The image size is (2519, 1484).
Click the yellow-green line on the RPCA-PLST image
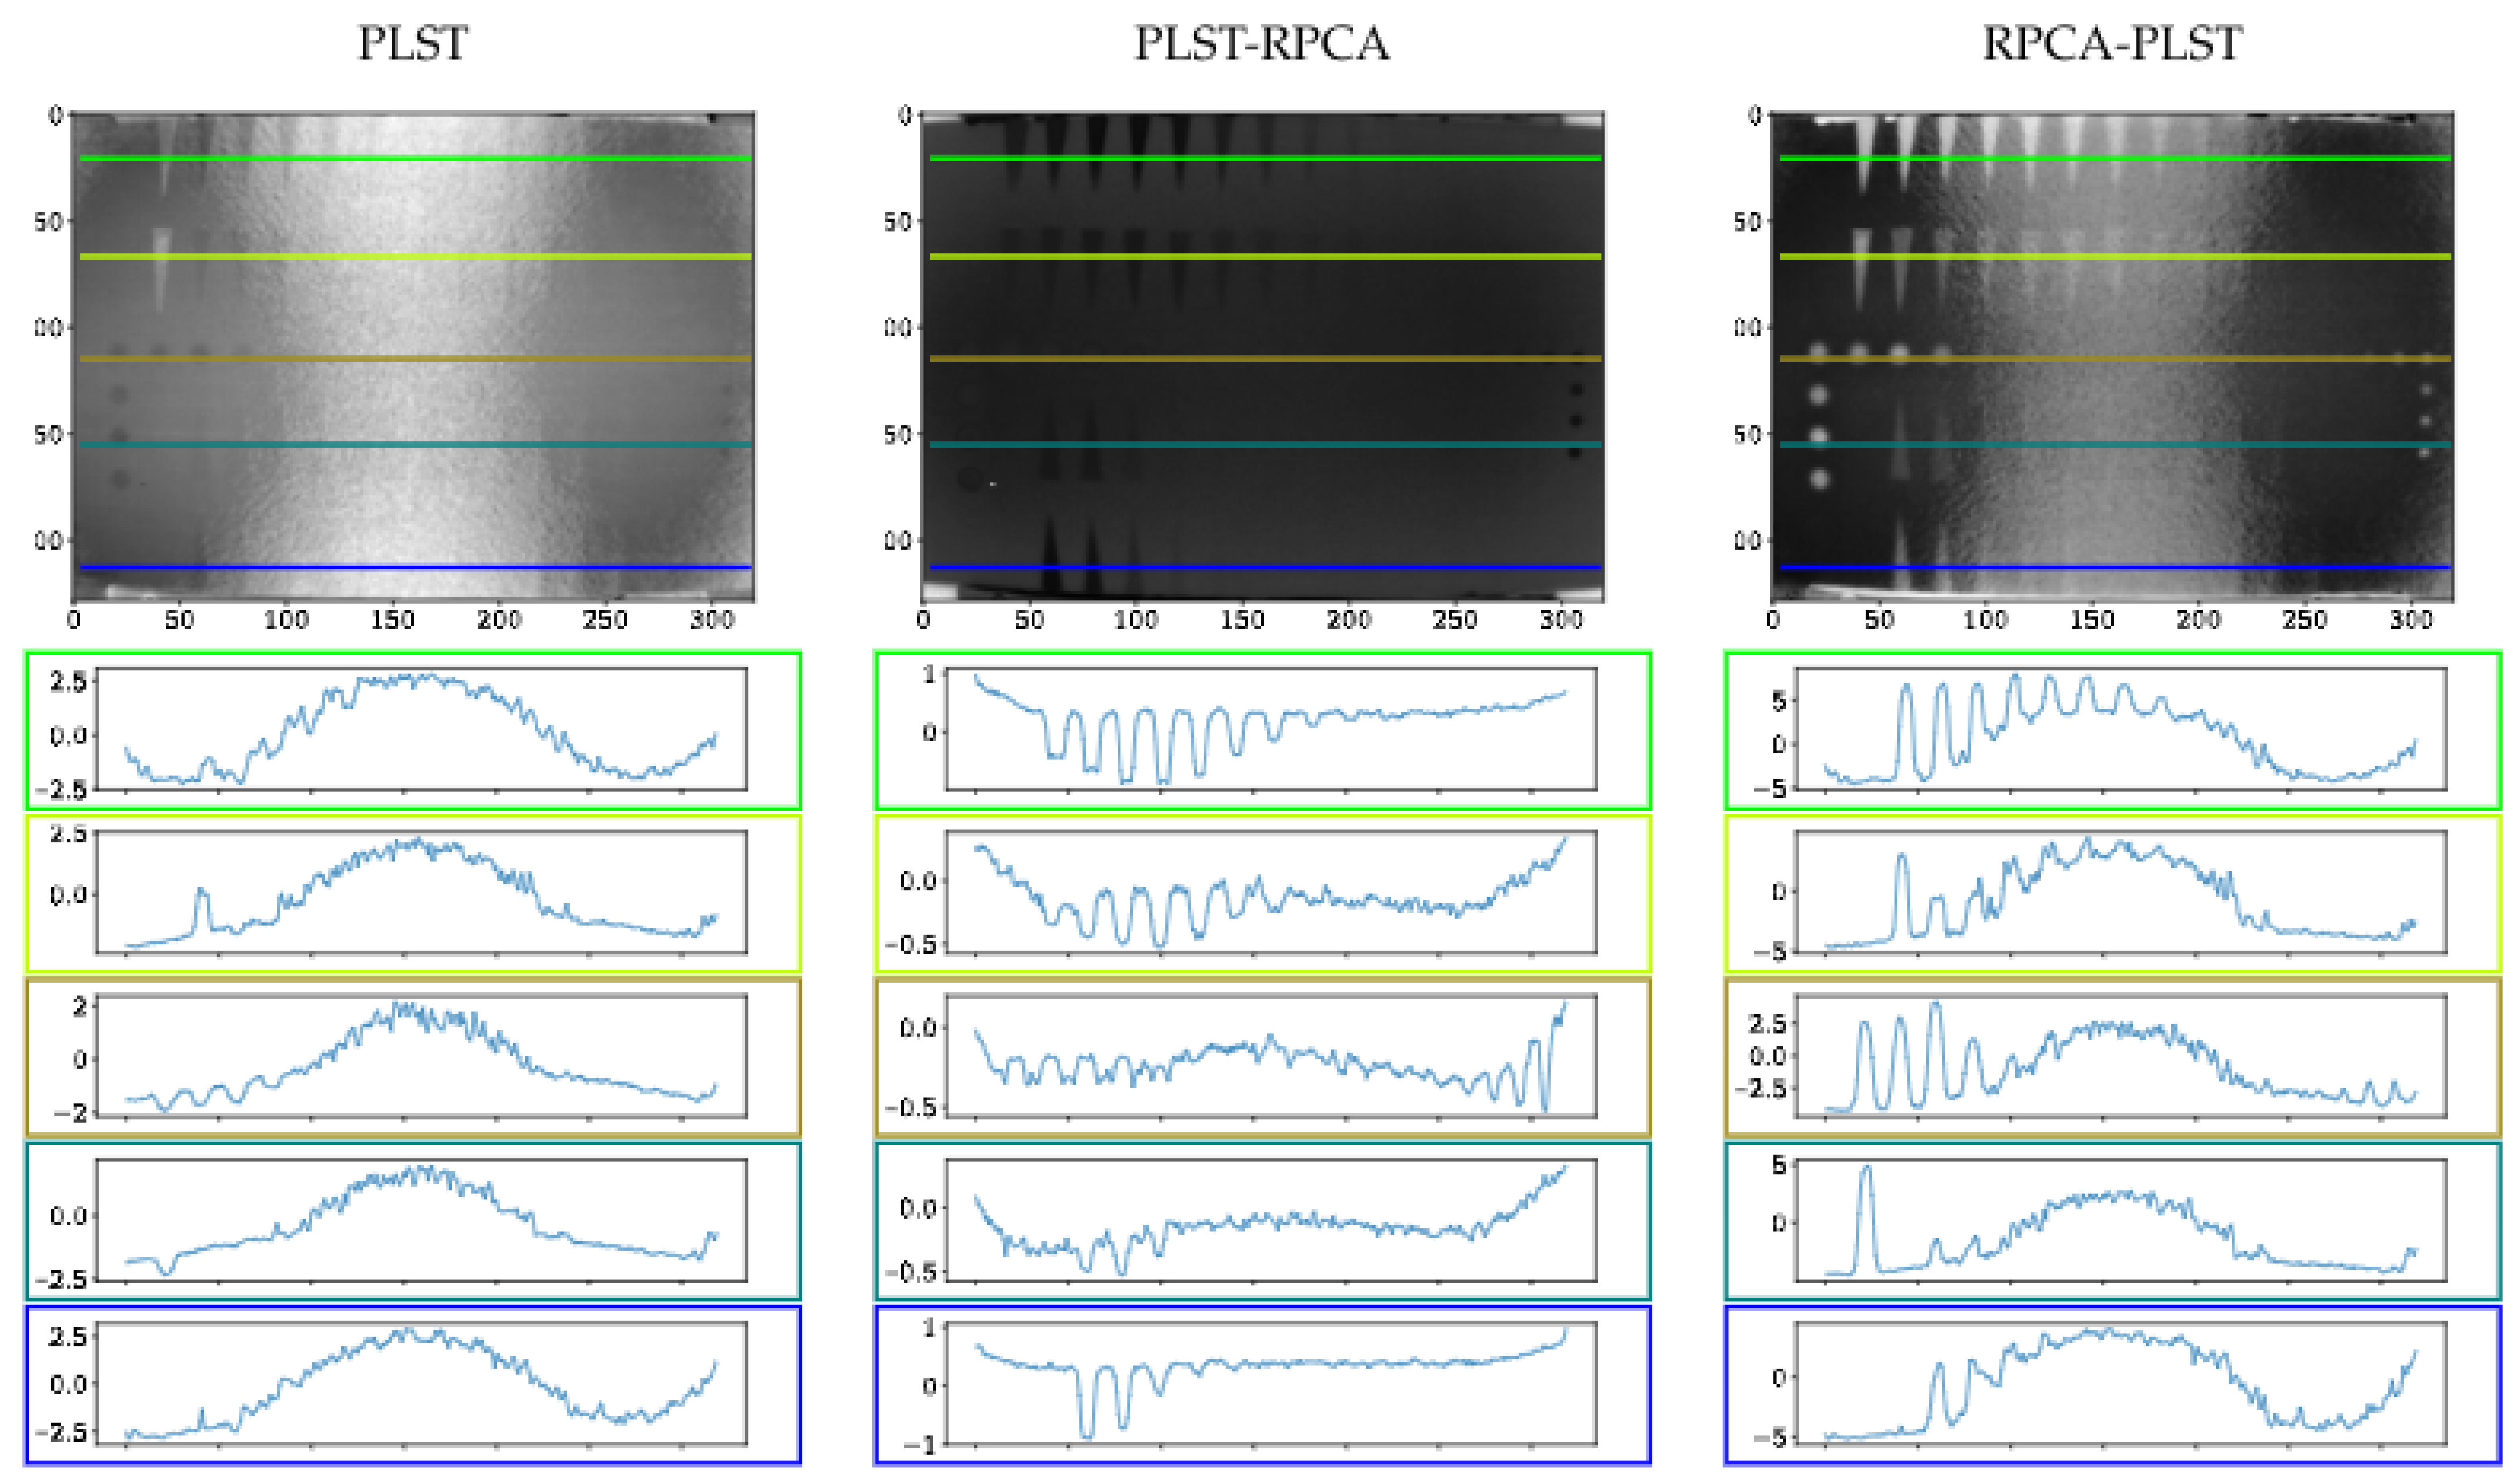pos(2114,257)
